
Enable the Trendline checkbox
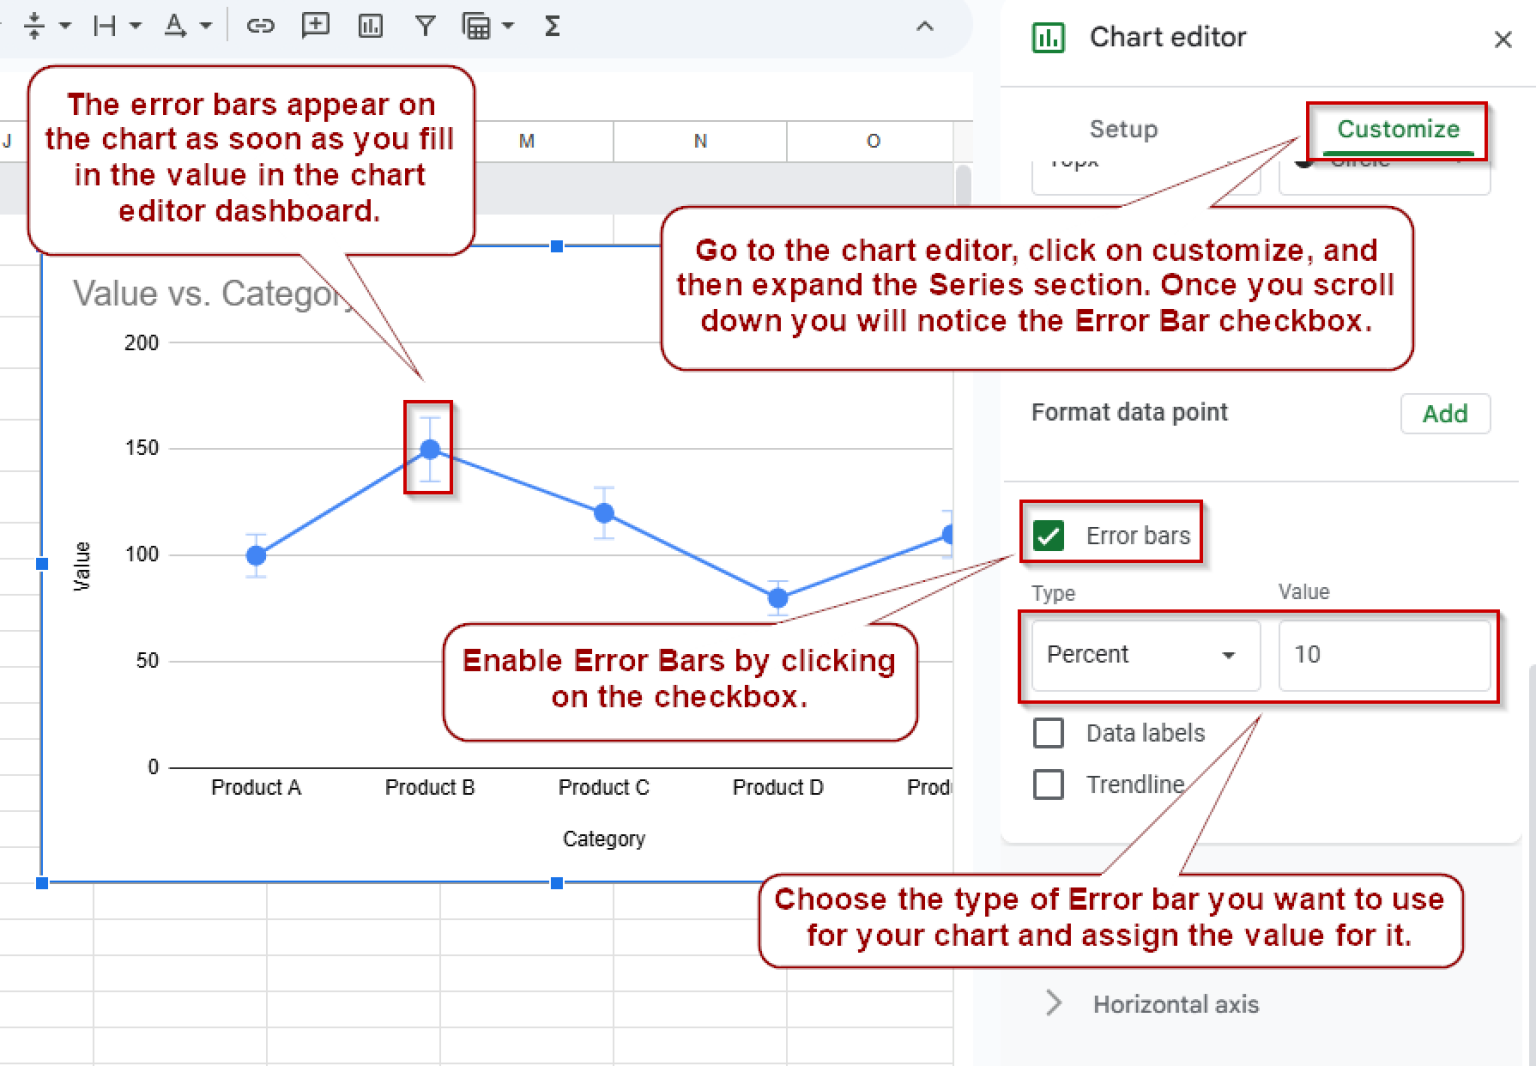point(1048,784)
